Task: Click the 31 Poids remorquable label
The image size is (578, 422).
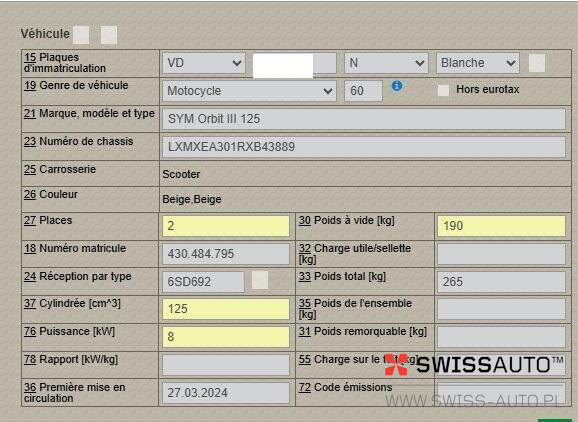Action: tap(363, 331)
